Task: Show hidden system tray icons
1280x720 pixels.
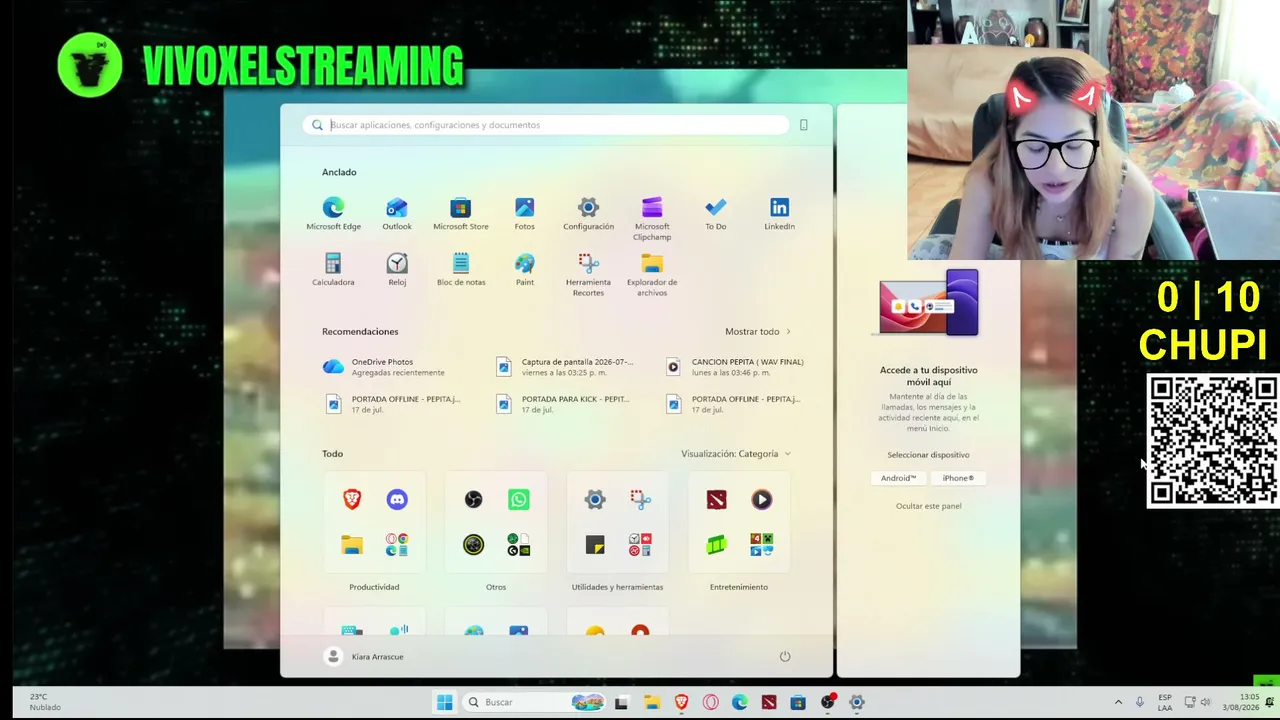Action: (x=1118, y=702)
